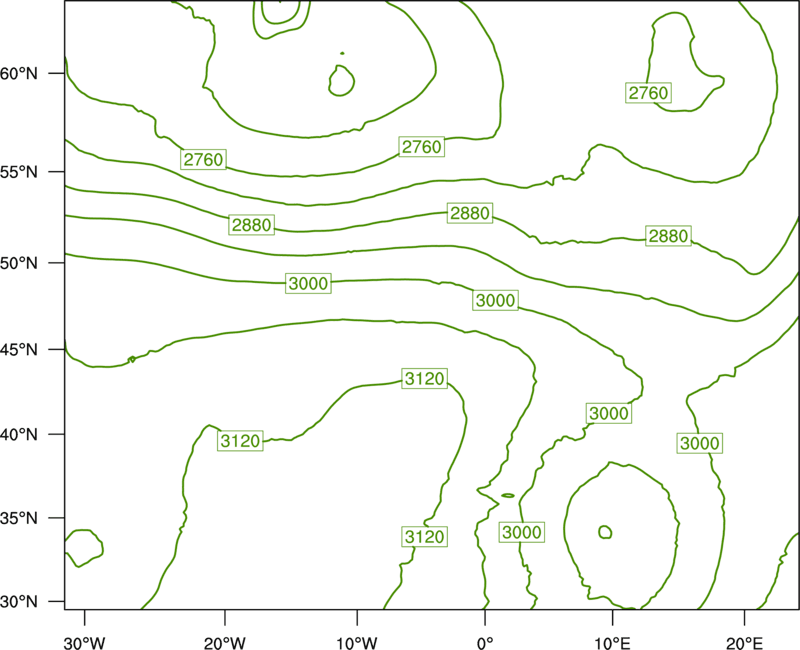800x650 pixels.
Task: Select the 20°E longitude axis label
Action: point(744,643)
